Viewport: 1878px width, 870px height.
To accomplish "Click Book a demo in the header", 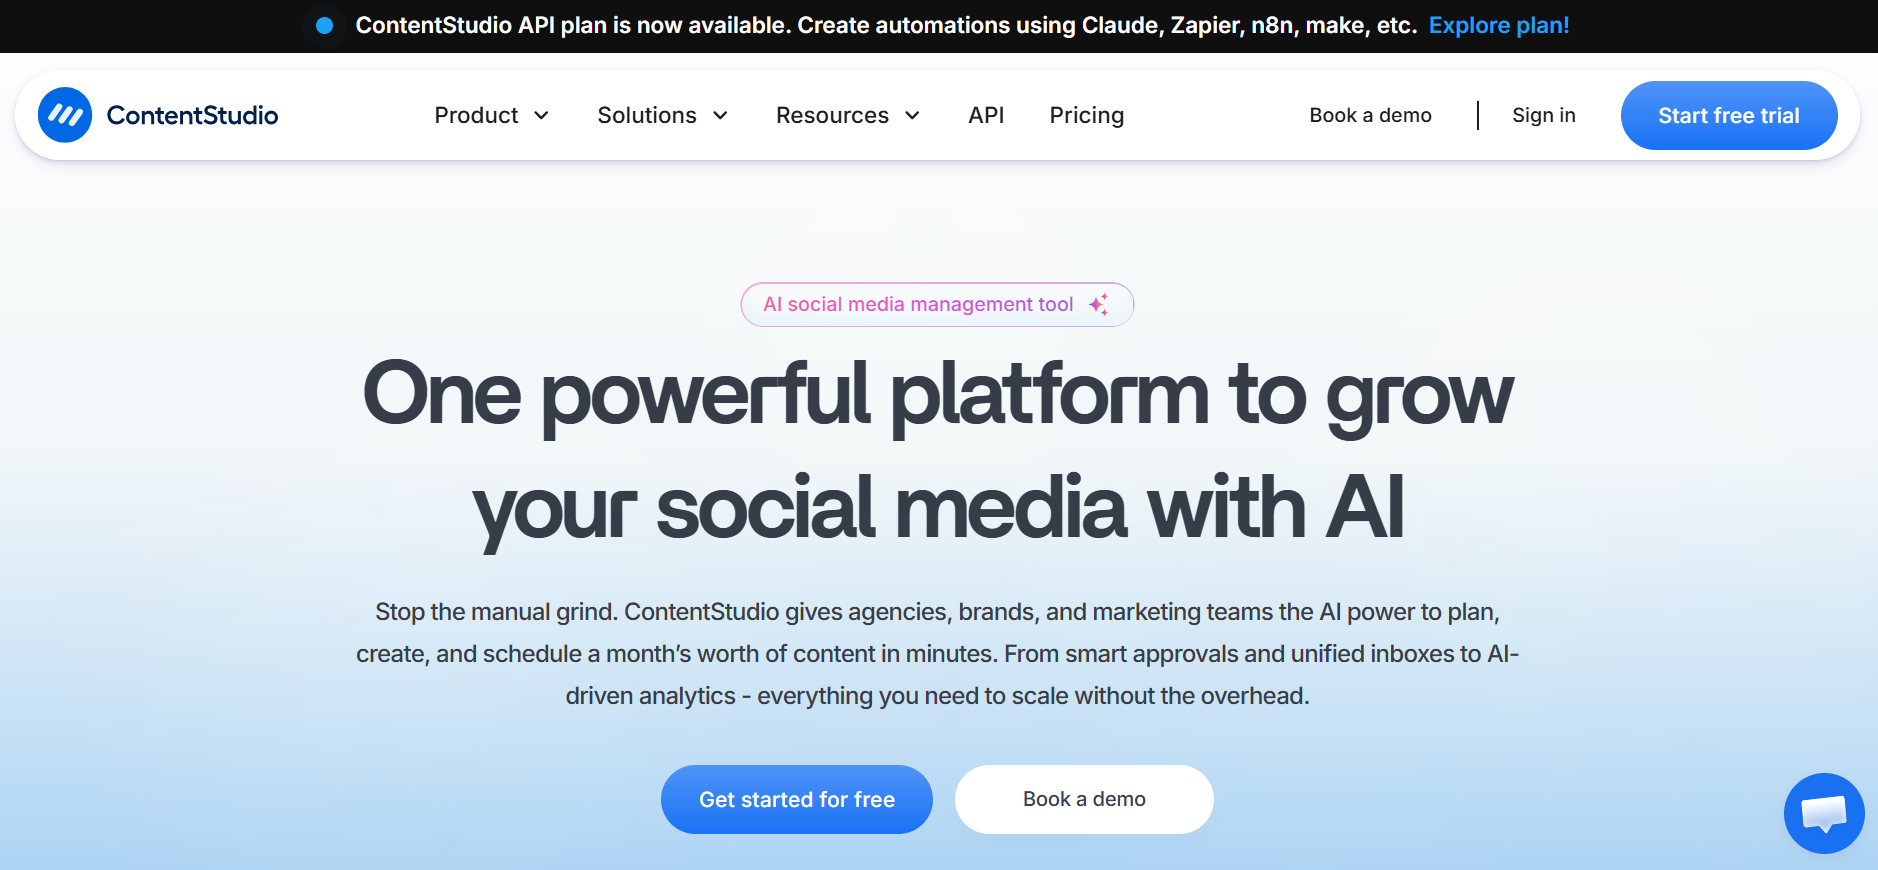I will pyautogui.click(x=1370, y=115).
